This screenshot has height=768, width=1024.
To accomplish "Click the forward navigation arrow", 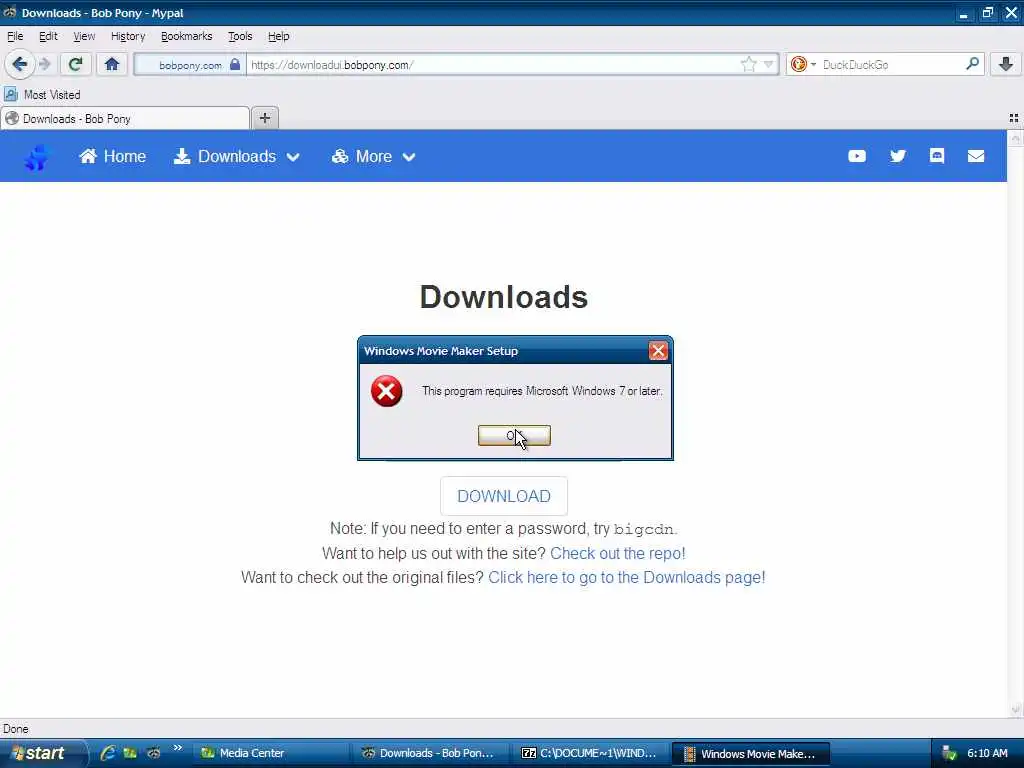I will 44,64.
